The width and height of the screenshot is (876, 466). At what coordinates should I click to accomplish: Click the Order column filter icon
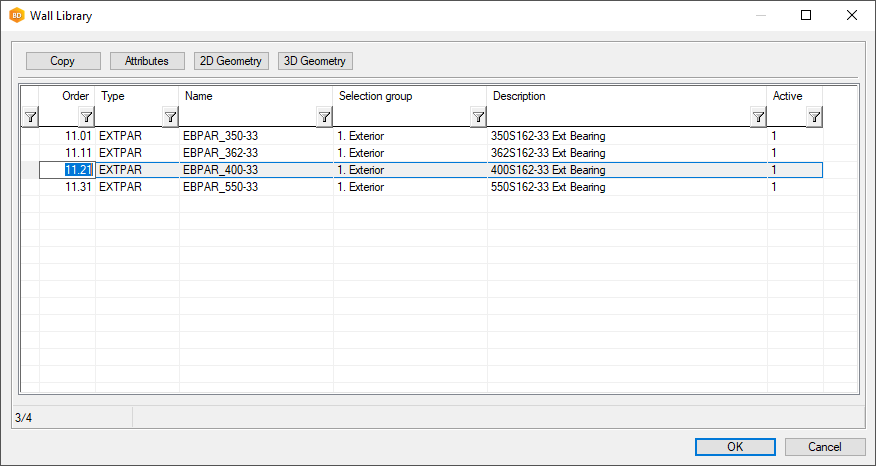[x=87, y=117]
